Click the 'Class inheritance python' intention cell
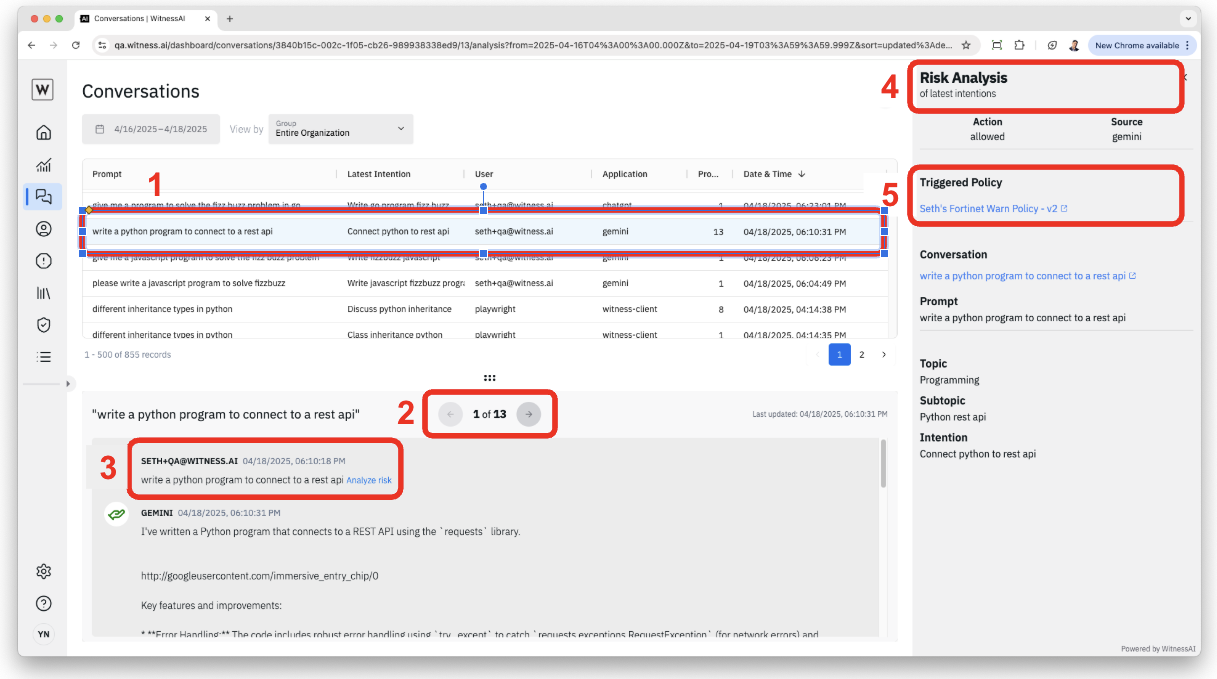This screenshot has height=679, width=1217. (x=395, y=335)
